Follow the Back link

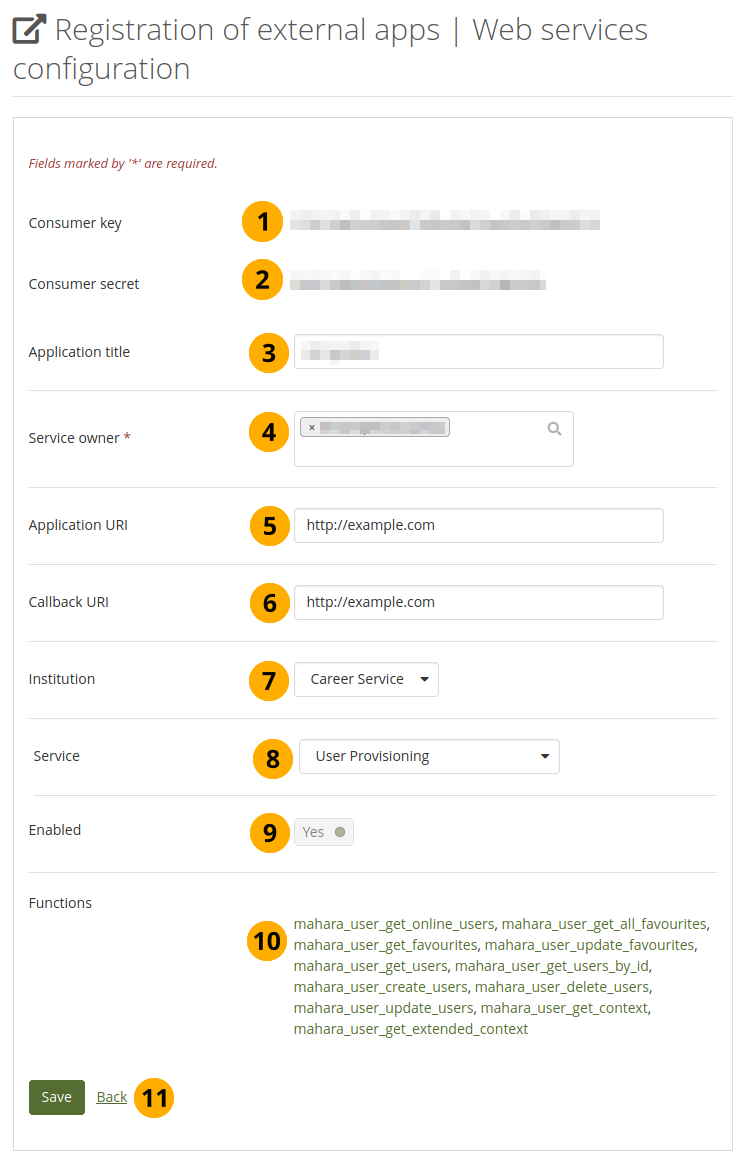[112, 1097]
